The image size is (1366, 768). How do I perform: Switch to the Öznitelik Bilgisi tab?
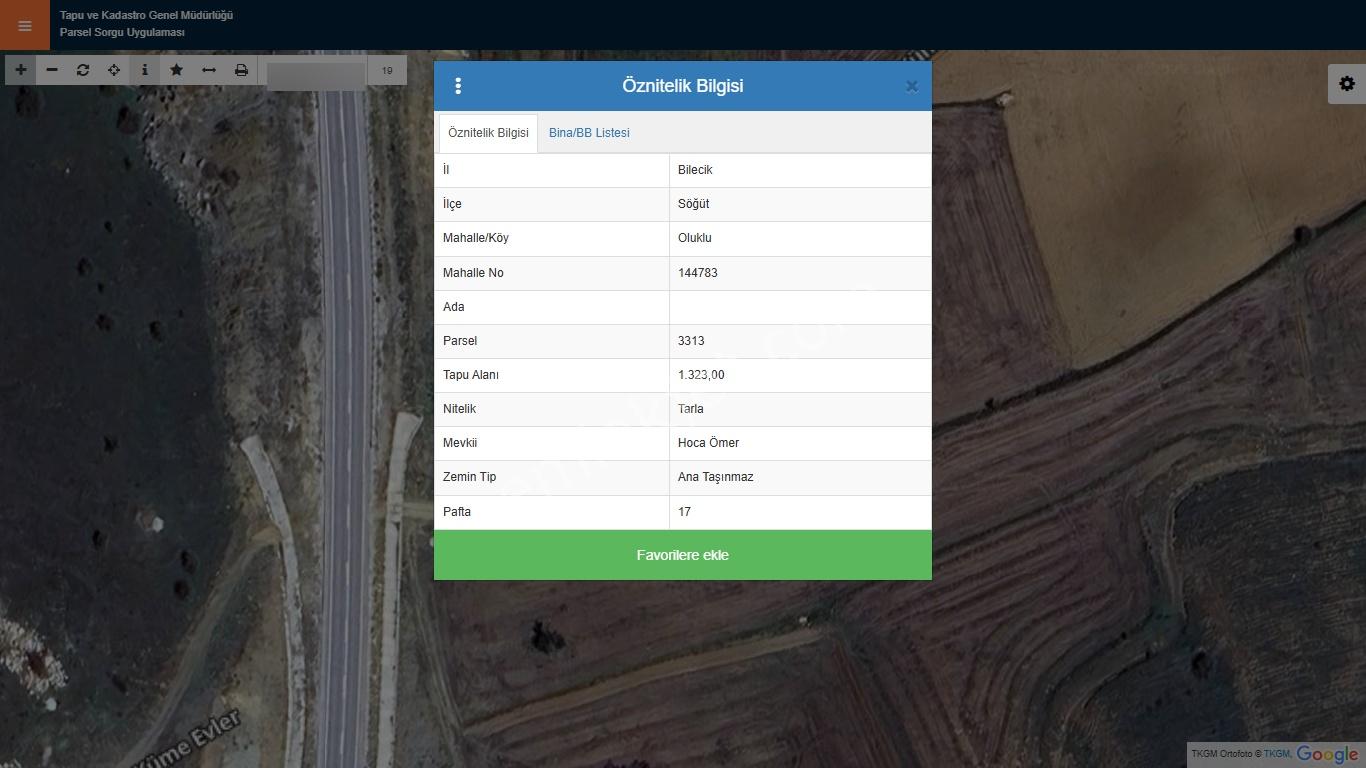(488, 133)
